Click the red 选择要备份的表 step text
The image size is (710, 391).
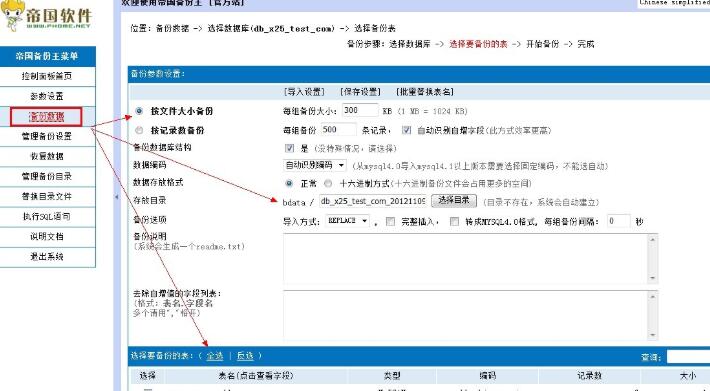pyautogui.click(x=478, y=44)
